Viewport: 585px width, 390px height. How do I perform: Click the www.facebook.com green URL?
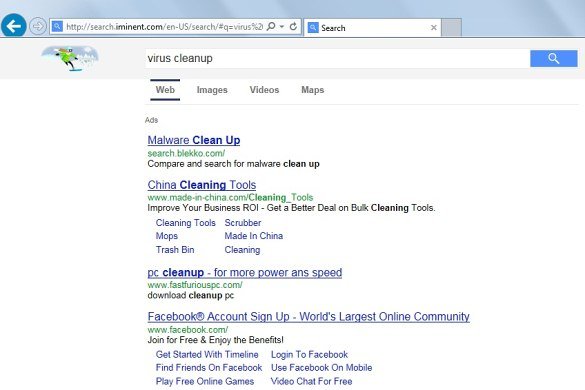coord(188,330)
